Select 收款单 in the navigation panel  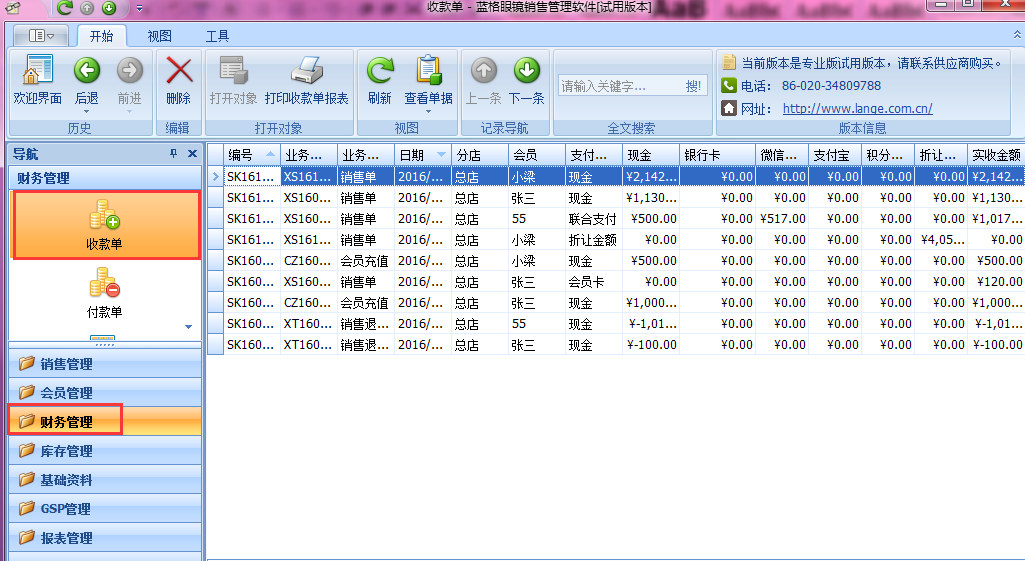104,224
